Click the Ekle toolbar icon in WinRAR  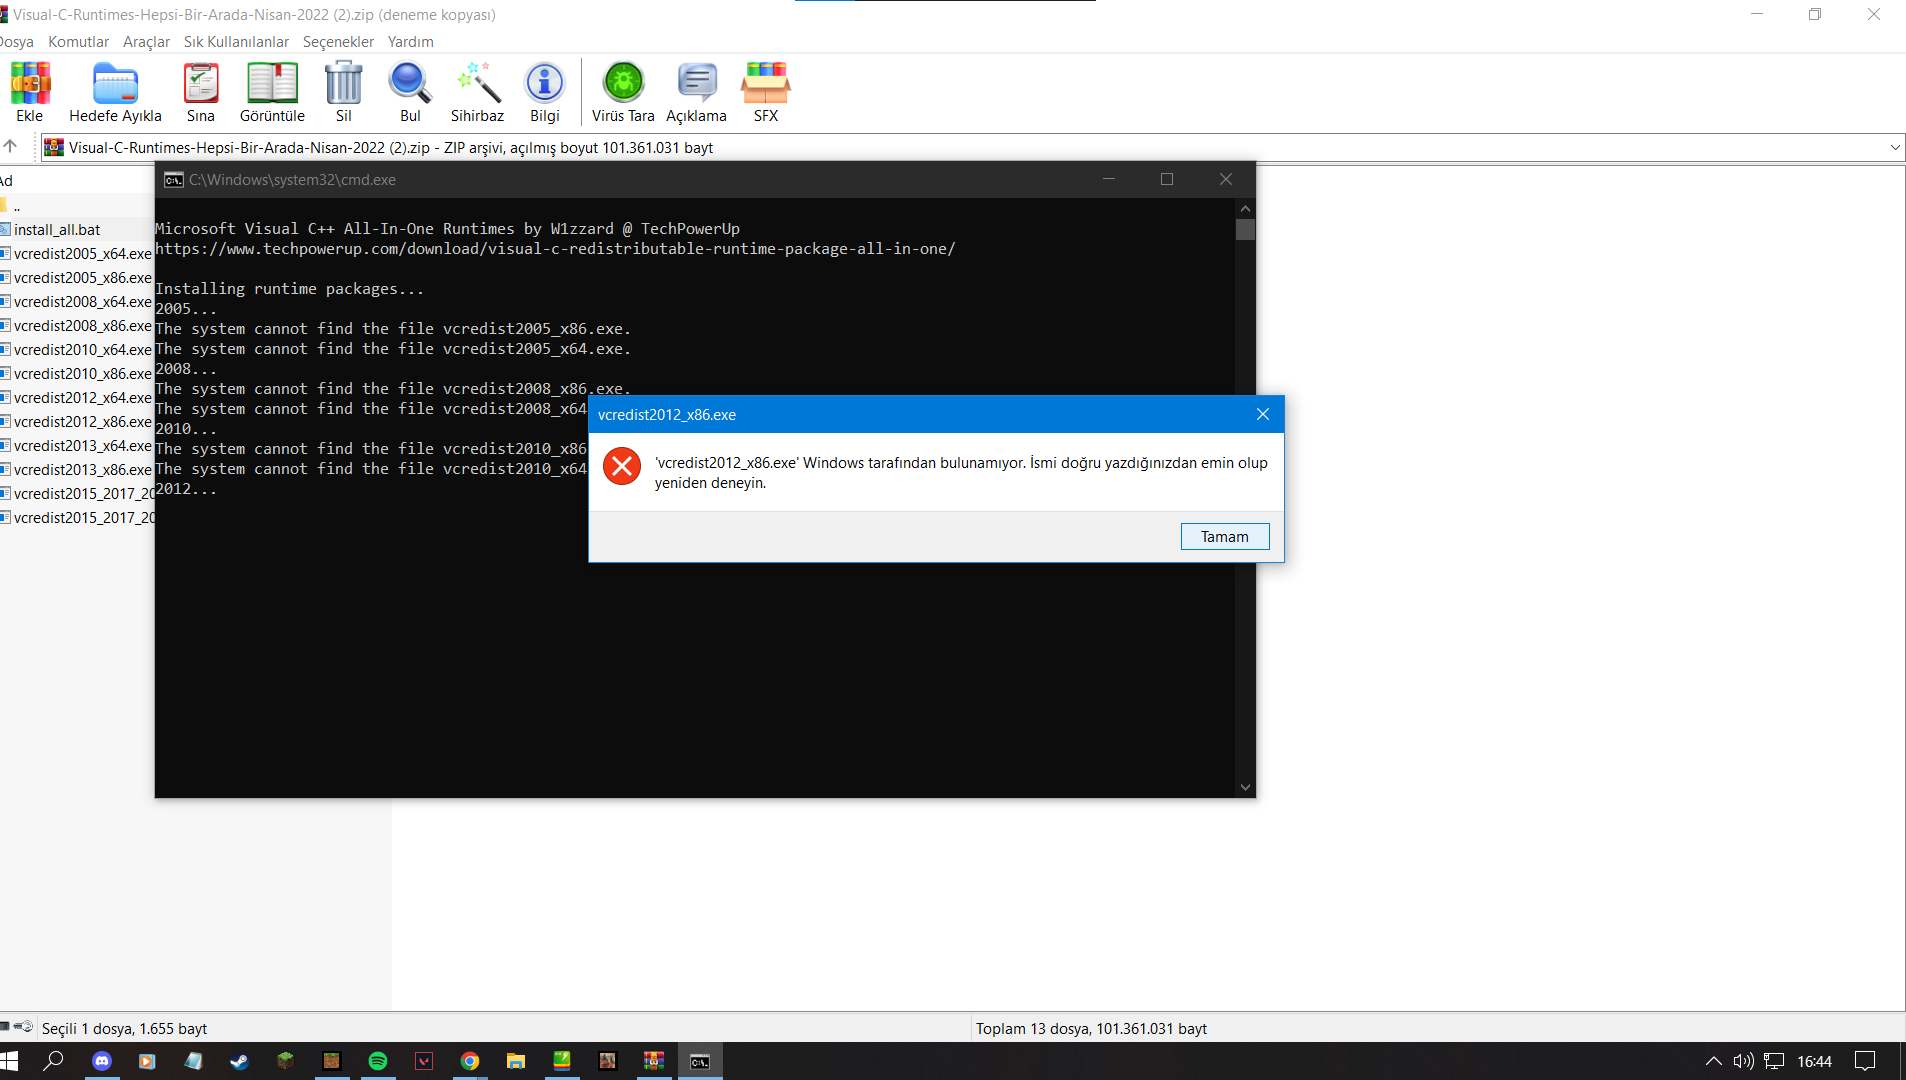tap(30, 92)
